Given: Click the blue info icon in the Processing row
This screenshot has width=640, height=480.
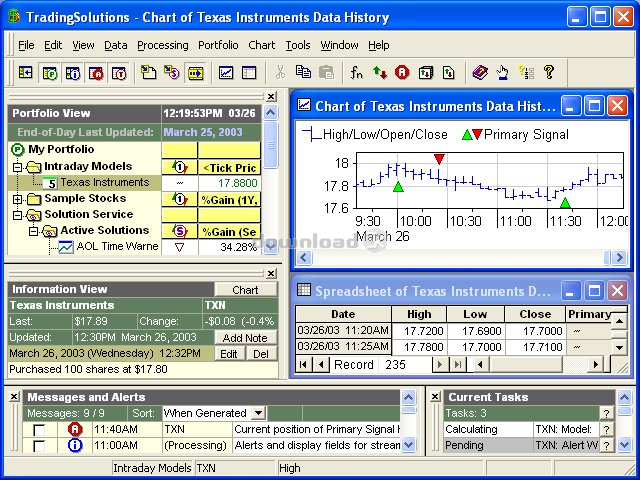Looking at the screenshot, I should click(75, 445).
